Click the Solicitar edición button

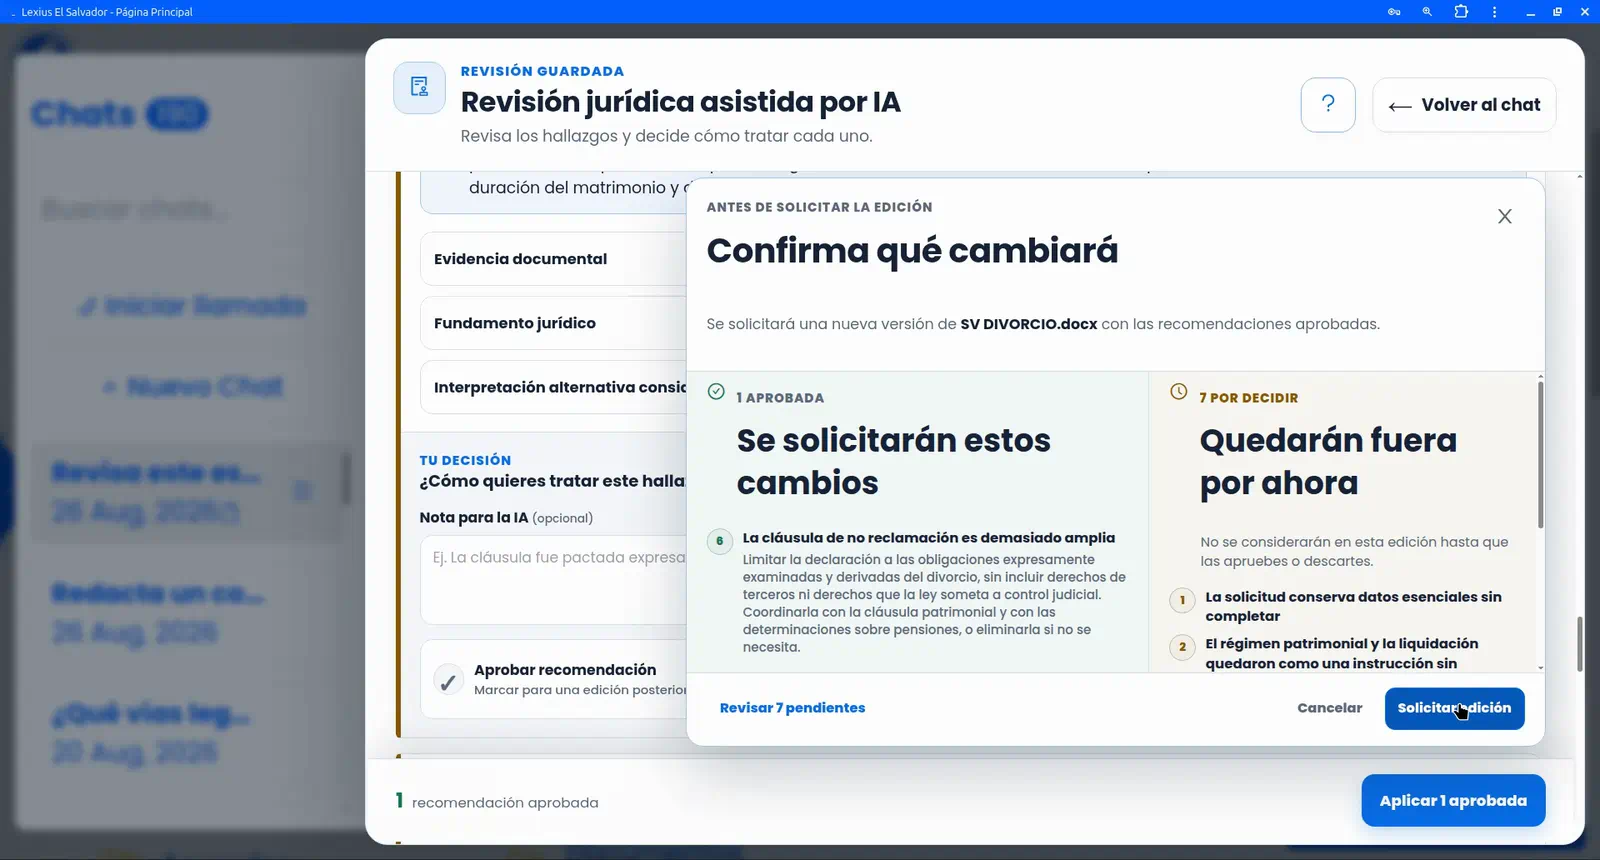coord(1454,708)
